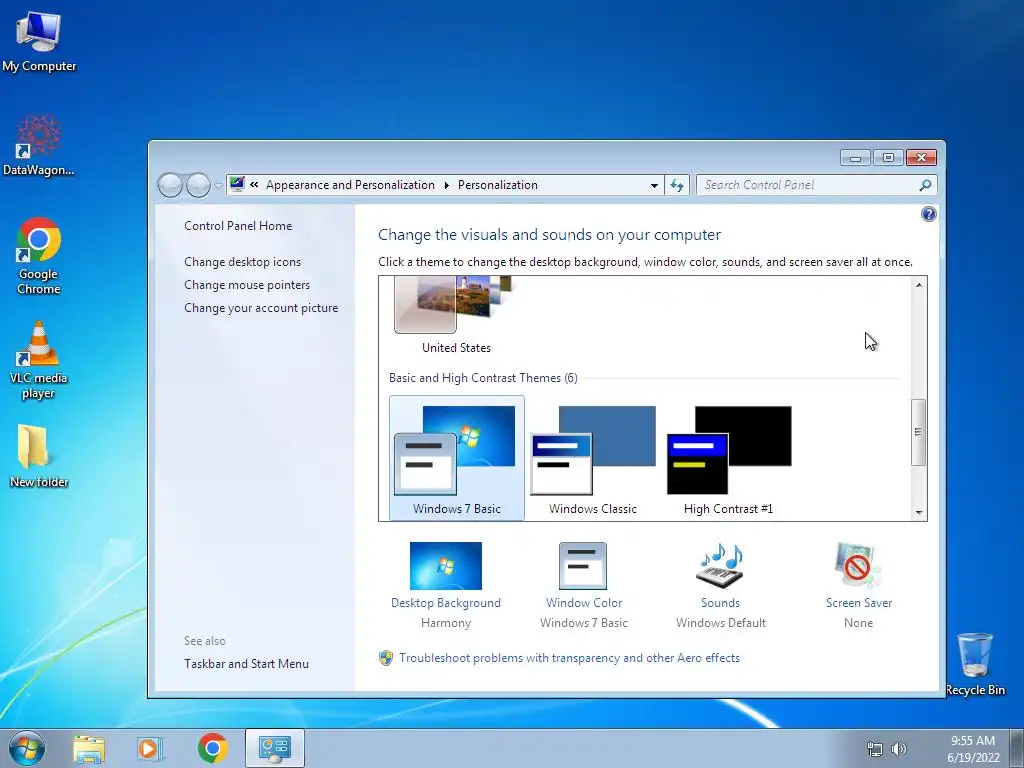Click the Windows Start orb
Viewport: 1024px width, 768px height.
click(27, 748)
